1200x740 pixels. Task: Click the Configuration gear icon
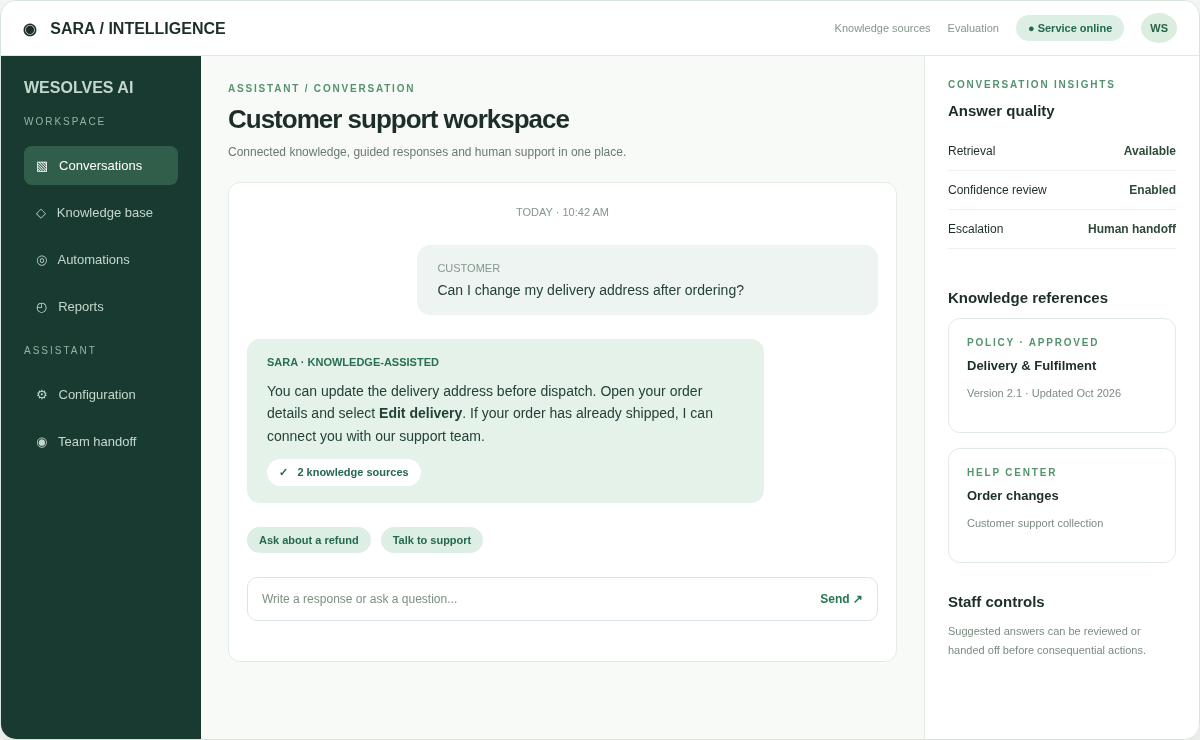(x=42, y=395)
